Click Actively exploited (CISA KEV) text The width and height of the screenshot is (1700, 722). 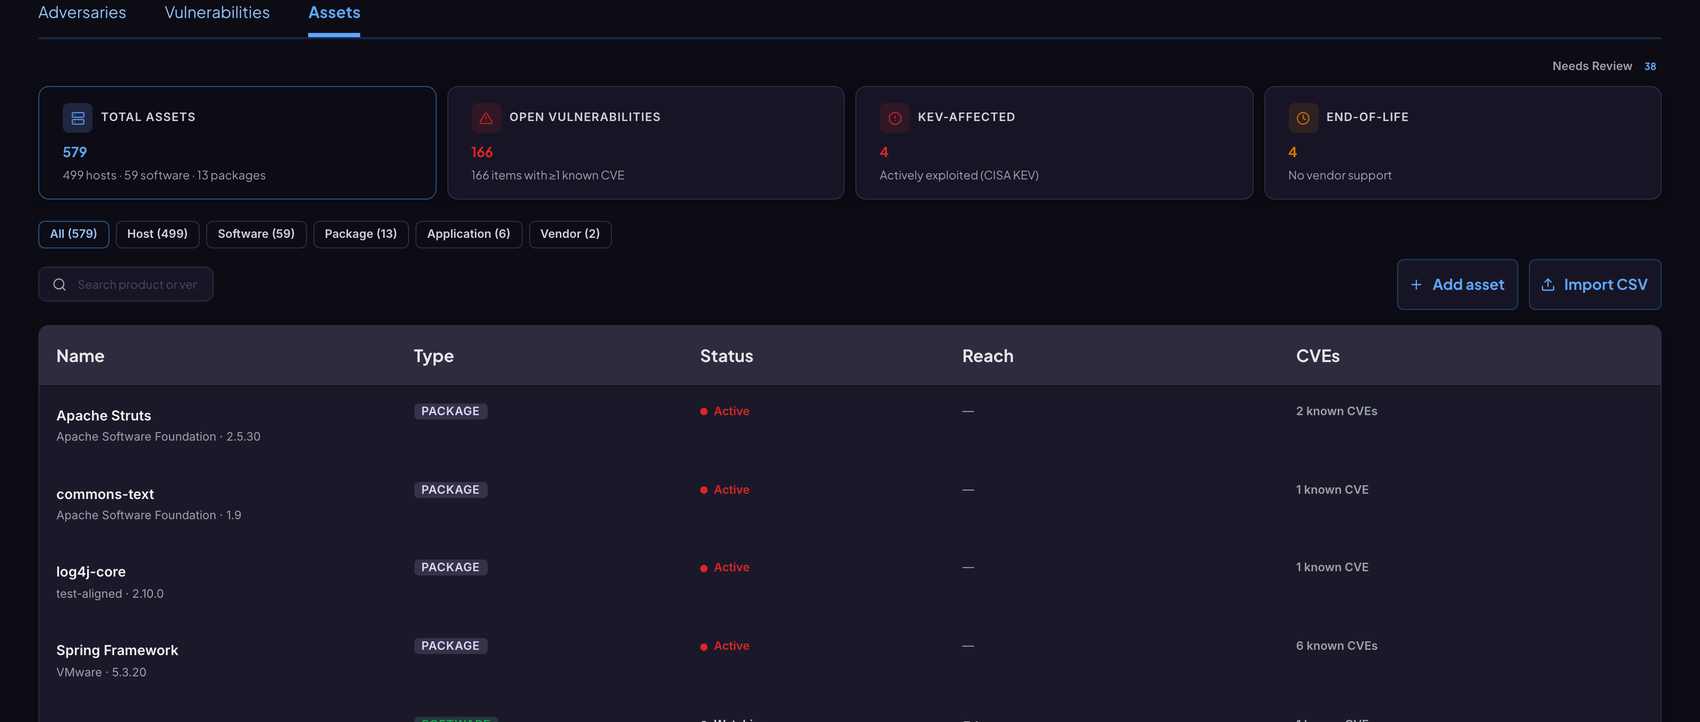click(959, 175)
